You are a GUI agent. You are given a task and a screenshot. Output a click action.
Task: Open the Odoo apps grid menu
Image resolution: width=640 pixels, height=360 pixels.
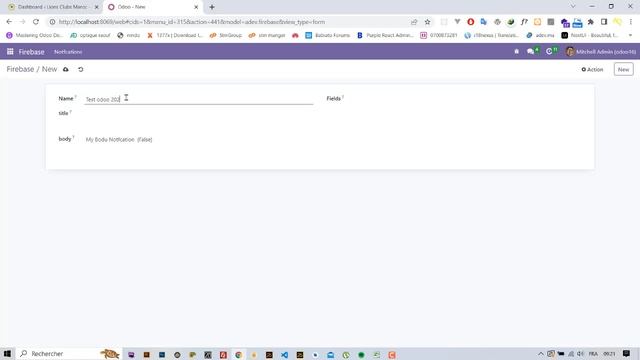pyautogui.click(x=10, y=51)
